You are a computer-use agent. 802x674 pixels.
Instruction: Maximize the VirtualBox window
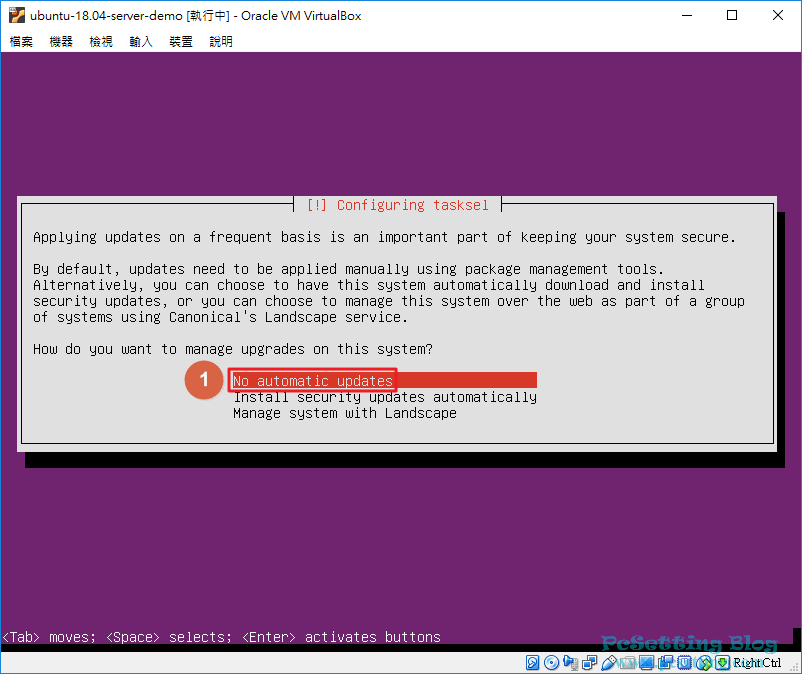pyautogui.click(x=732, y=15)
